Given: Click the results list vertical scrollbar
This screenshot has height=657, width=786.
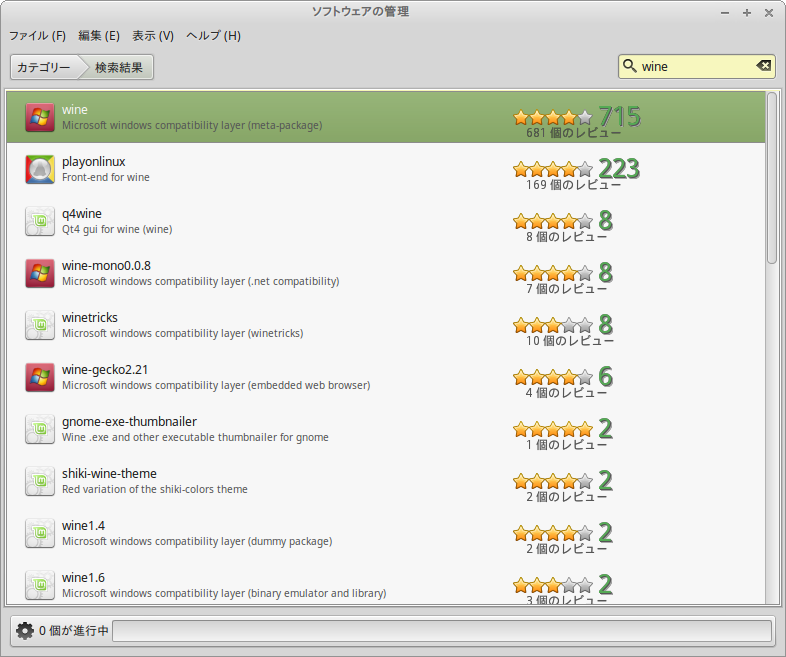Looking at the screenshot, I should (x=772, y=177).
